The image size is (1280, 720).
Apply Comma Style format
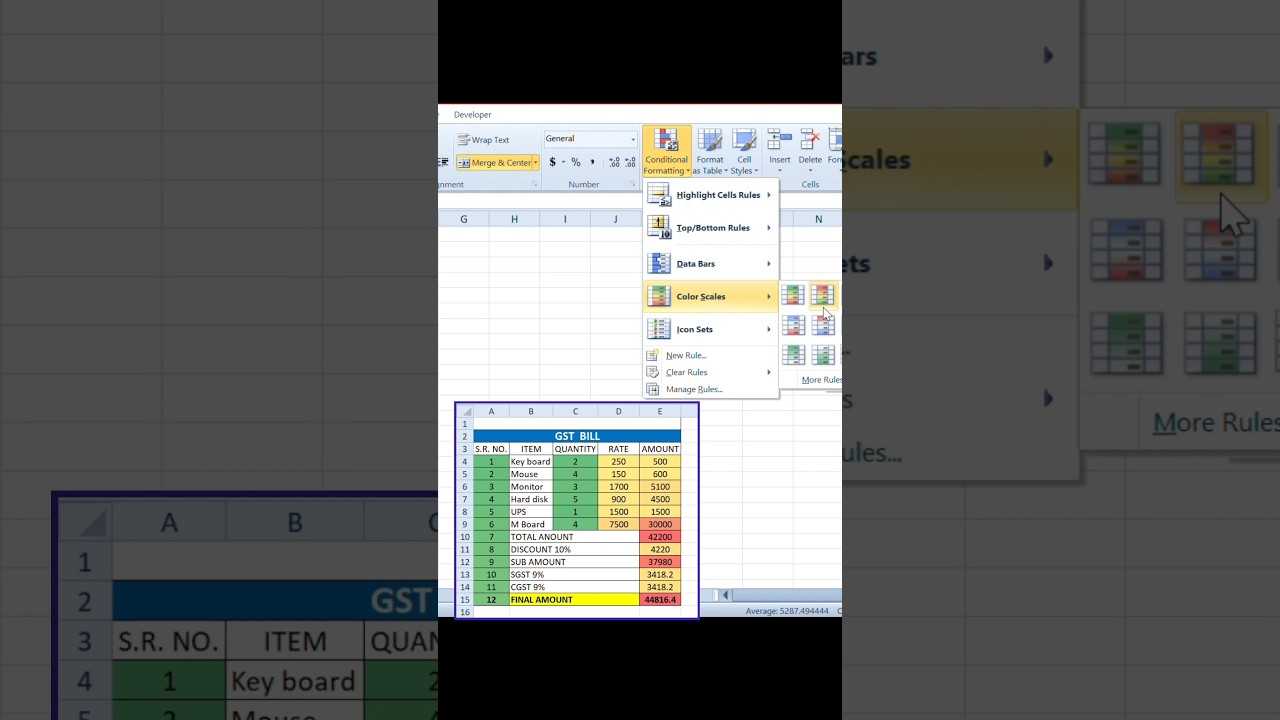(x=592, y=162)
